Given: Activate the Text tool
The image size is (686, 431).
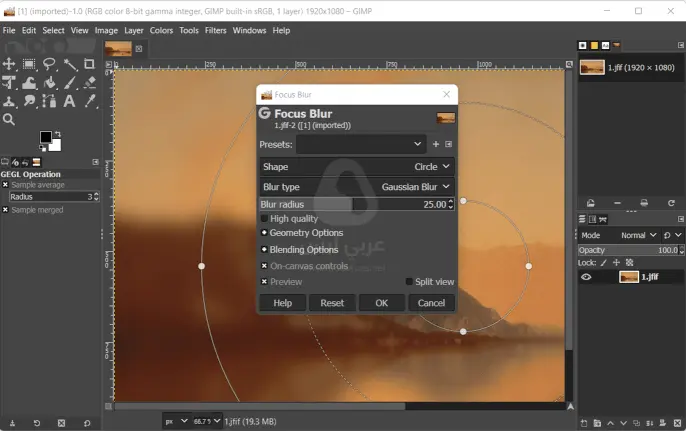Looking at the screenshot, I should pyautogui.click(x=69, y=102).
